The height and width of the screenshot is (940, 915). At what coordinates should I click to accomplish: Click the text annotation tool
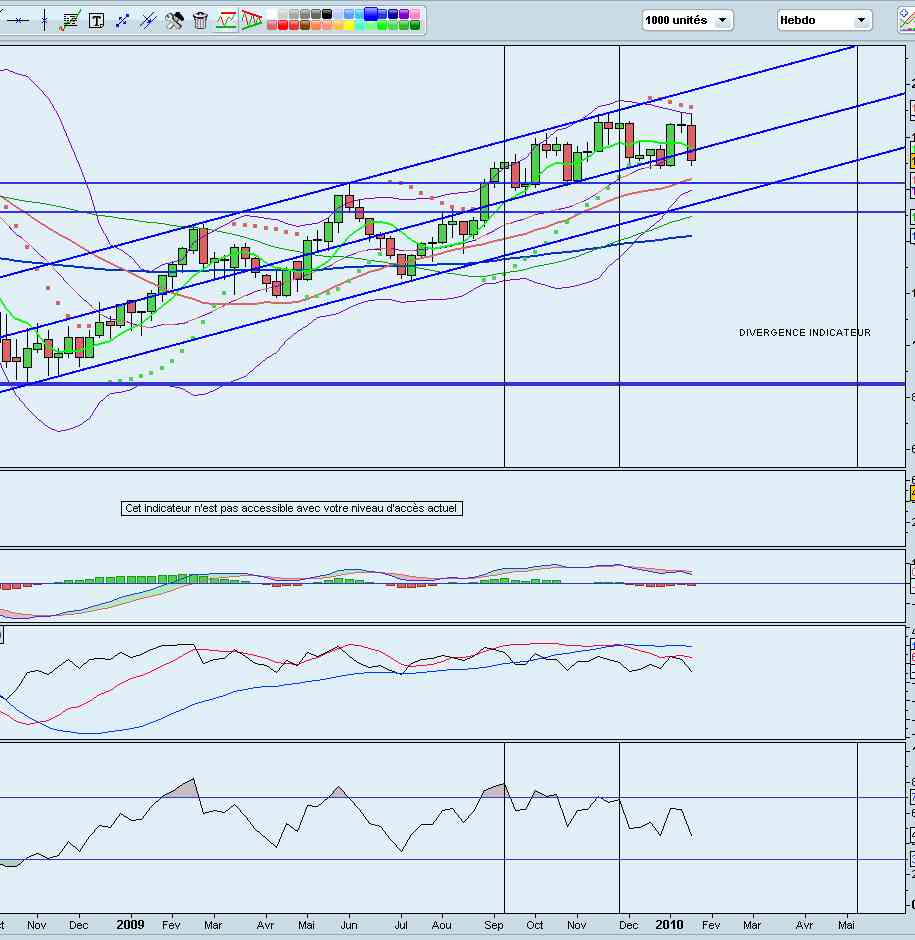[x=96, y=20]
